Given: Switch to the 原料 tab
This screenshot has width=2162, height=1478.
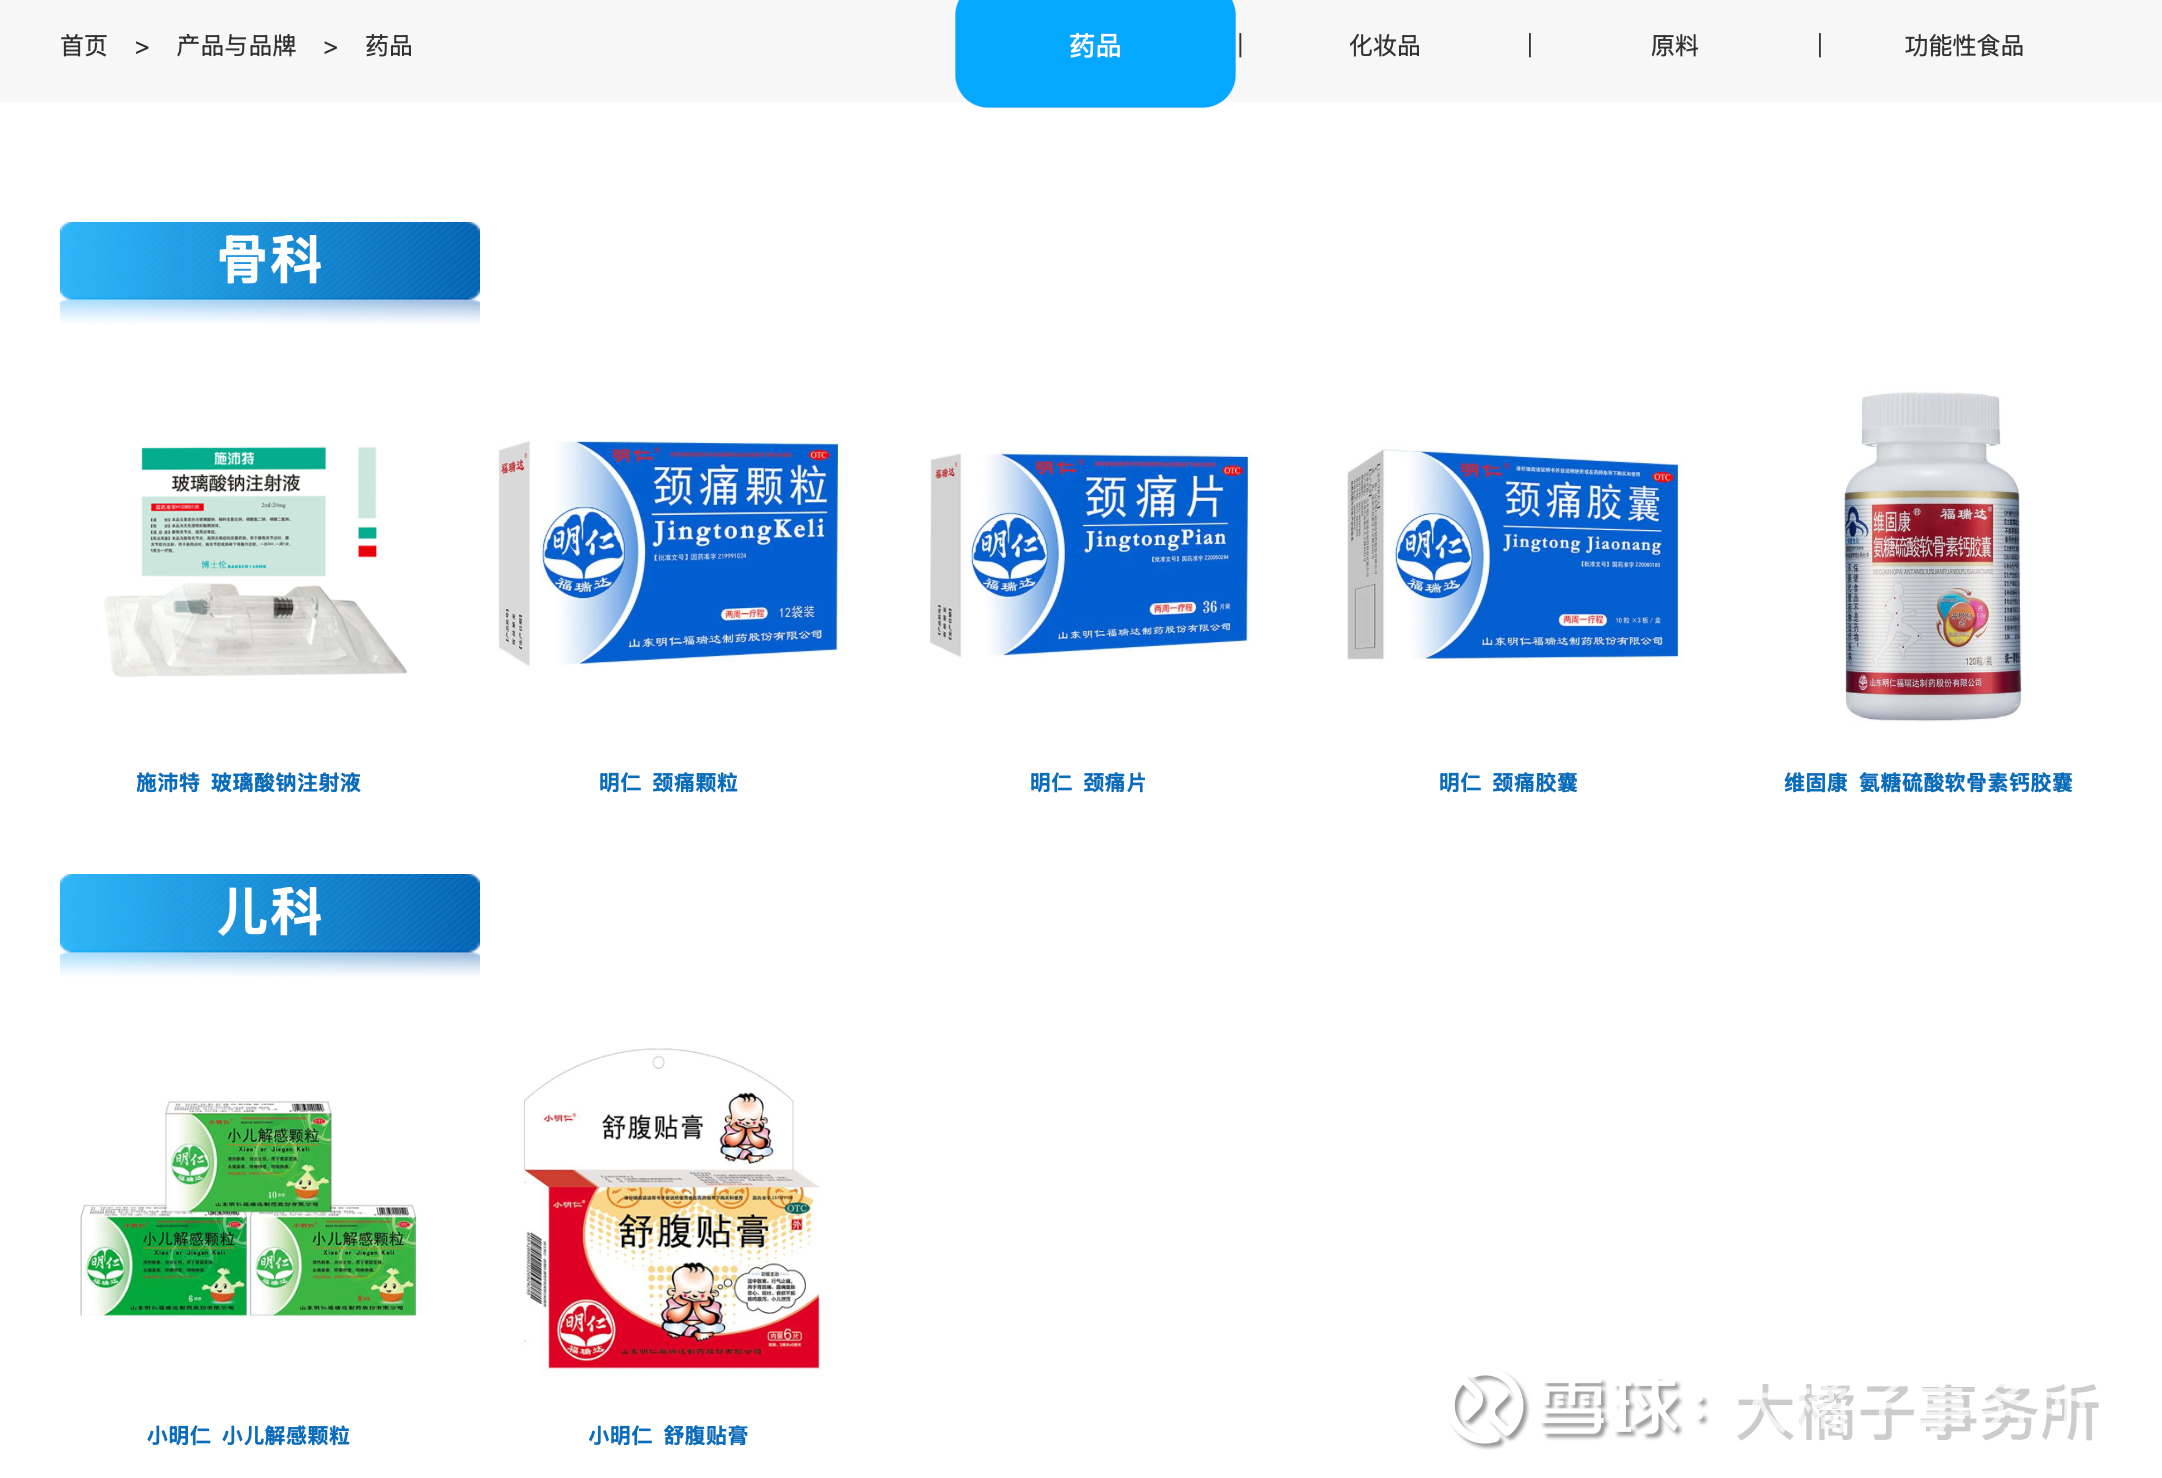Looking at the screenshot, I should tap(1674, 47).
